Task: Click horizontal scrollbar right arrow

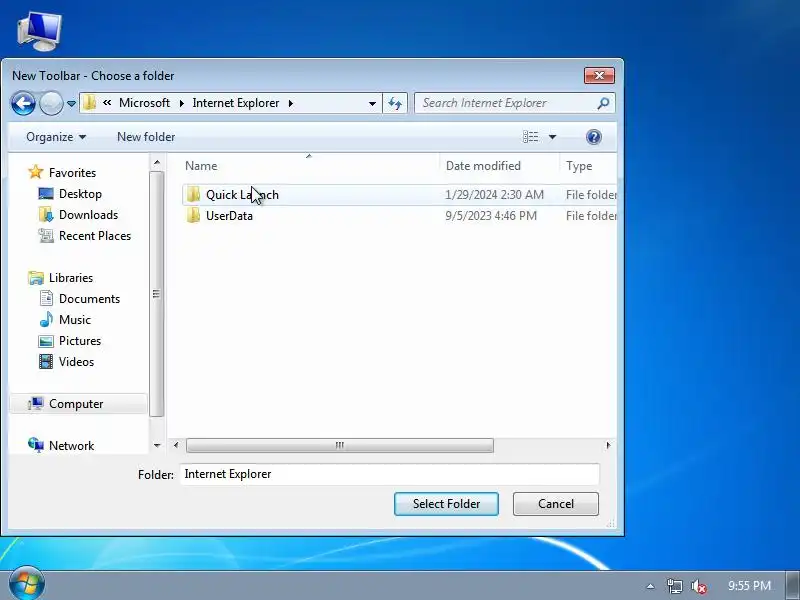Action: pyautogui.click(x=608, y=445)
